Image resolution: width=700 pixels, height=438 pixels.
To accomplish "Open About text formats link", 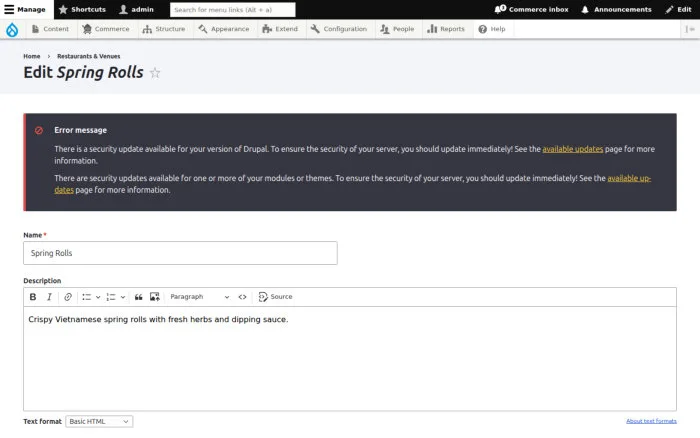I will pos(651,421).
